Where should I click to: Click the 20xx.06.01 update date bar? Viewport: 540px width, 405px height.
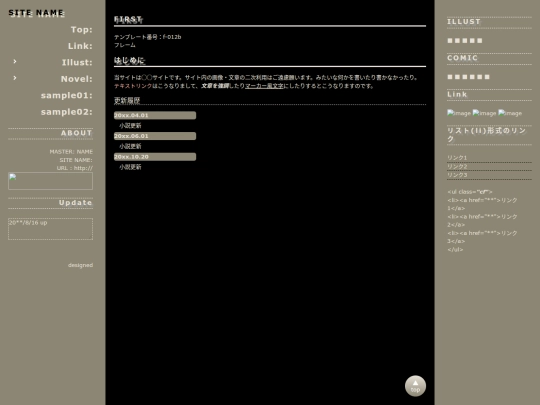pyautogui.click(x=155, y=136)
